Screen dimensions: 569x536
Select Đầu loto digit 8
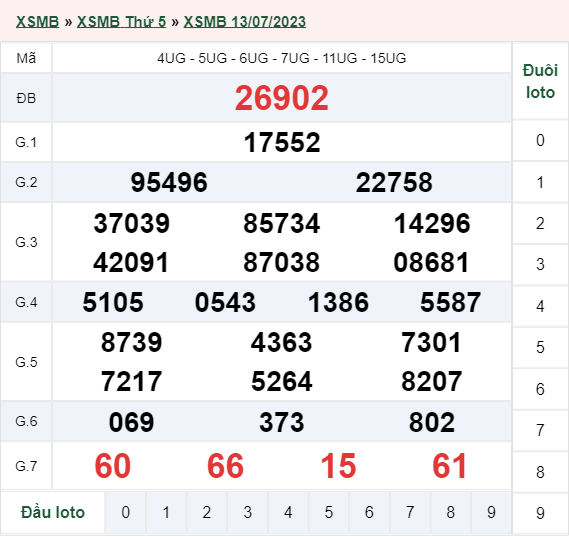pos(451,512)
